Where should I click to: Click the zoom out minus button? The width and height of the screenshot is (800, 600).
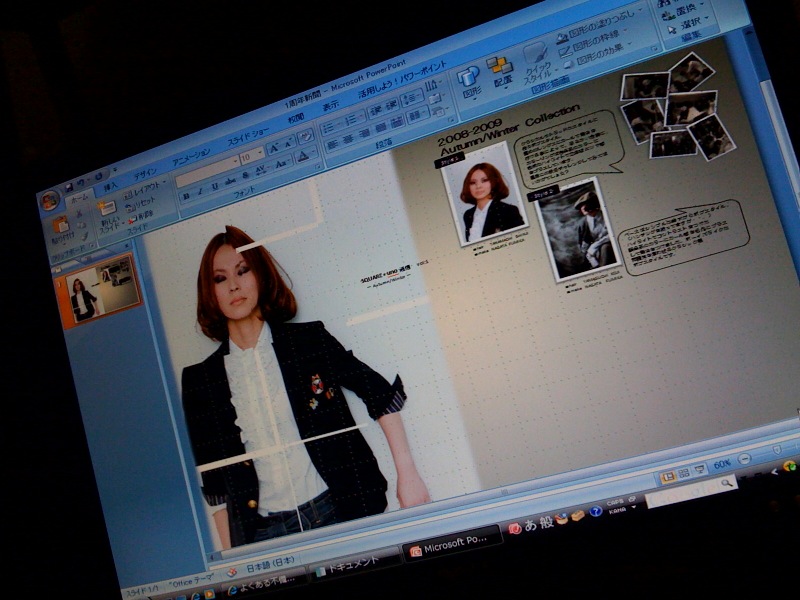[x=744, y=457]
